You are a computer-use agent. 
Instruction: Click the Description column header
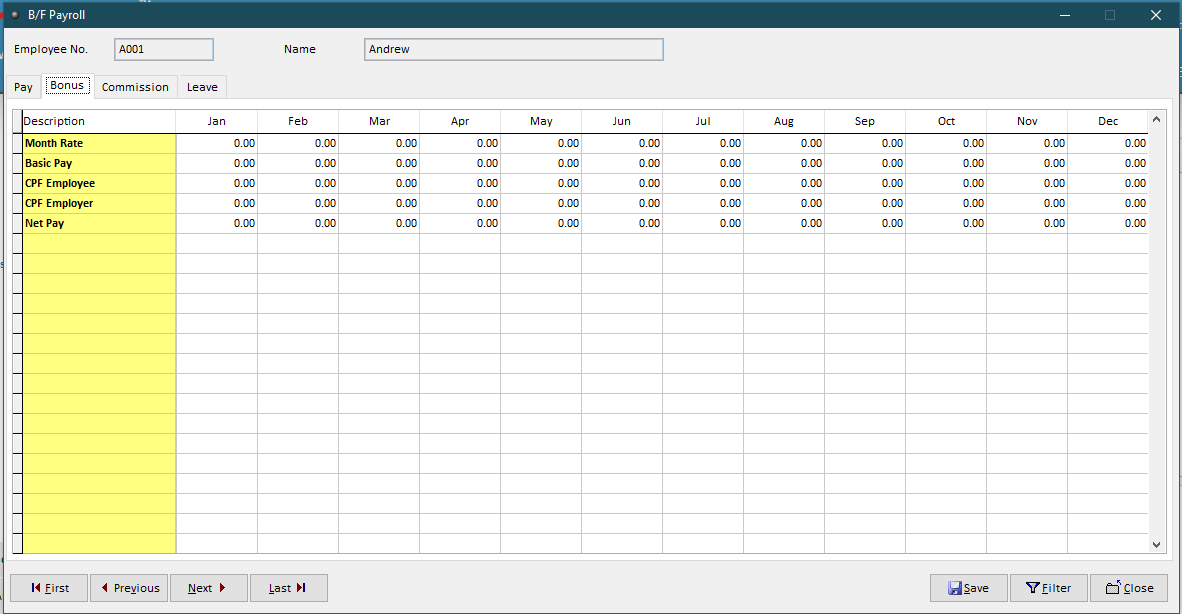(99, 121)
